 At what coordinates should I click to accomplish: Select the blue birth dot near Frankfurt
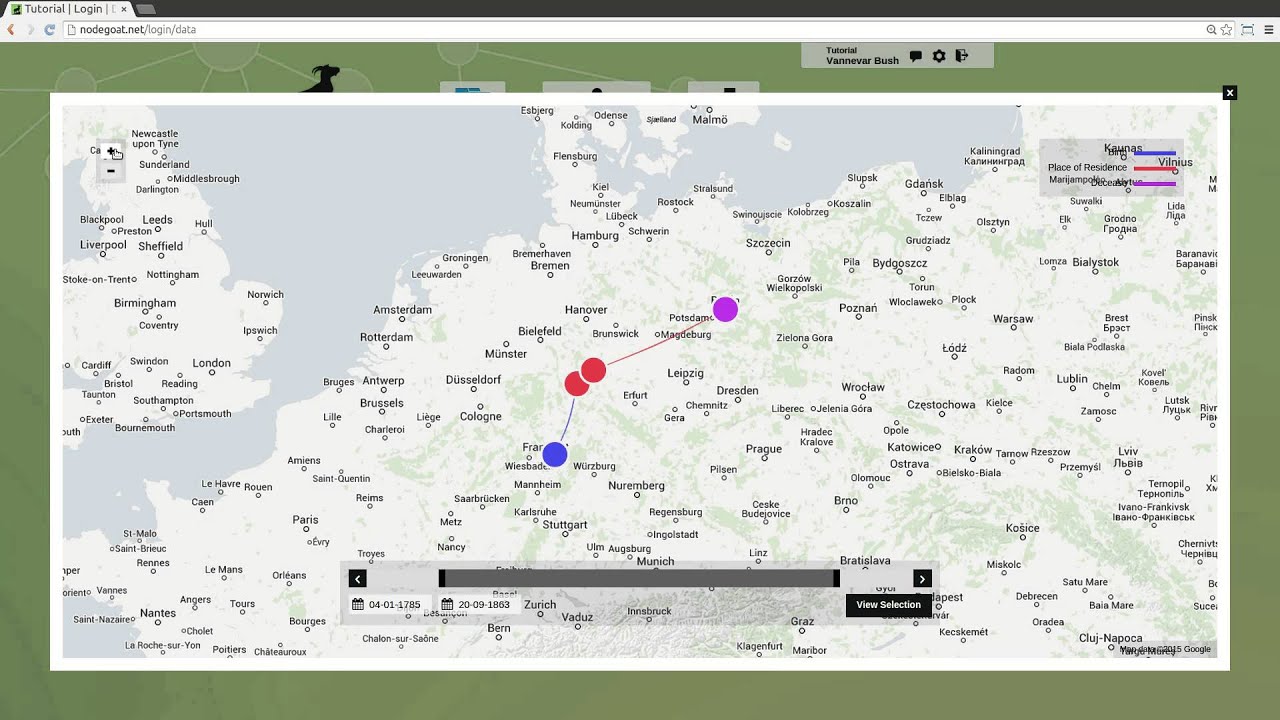pos(555,455)
